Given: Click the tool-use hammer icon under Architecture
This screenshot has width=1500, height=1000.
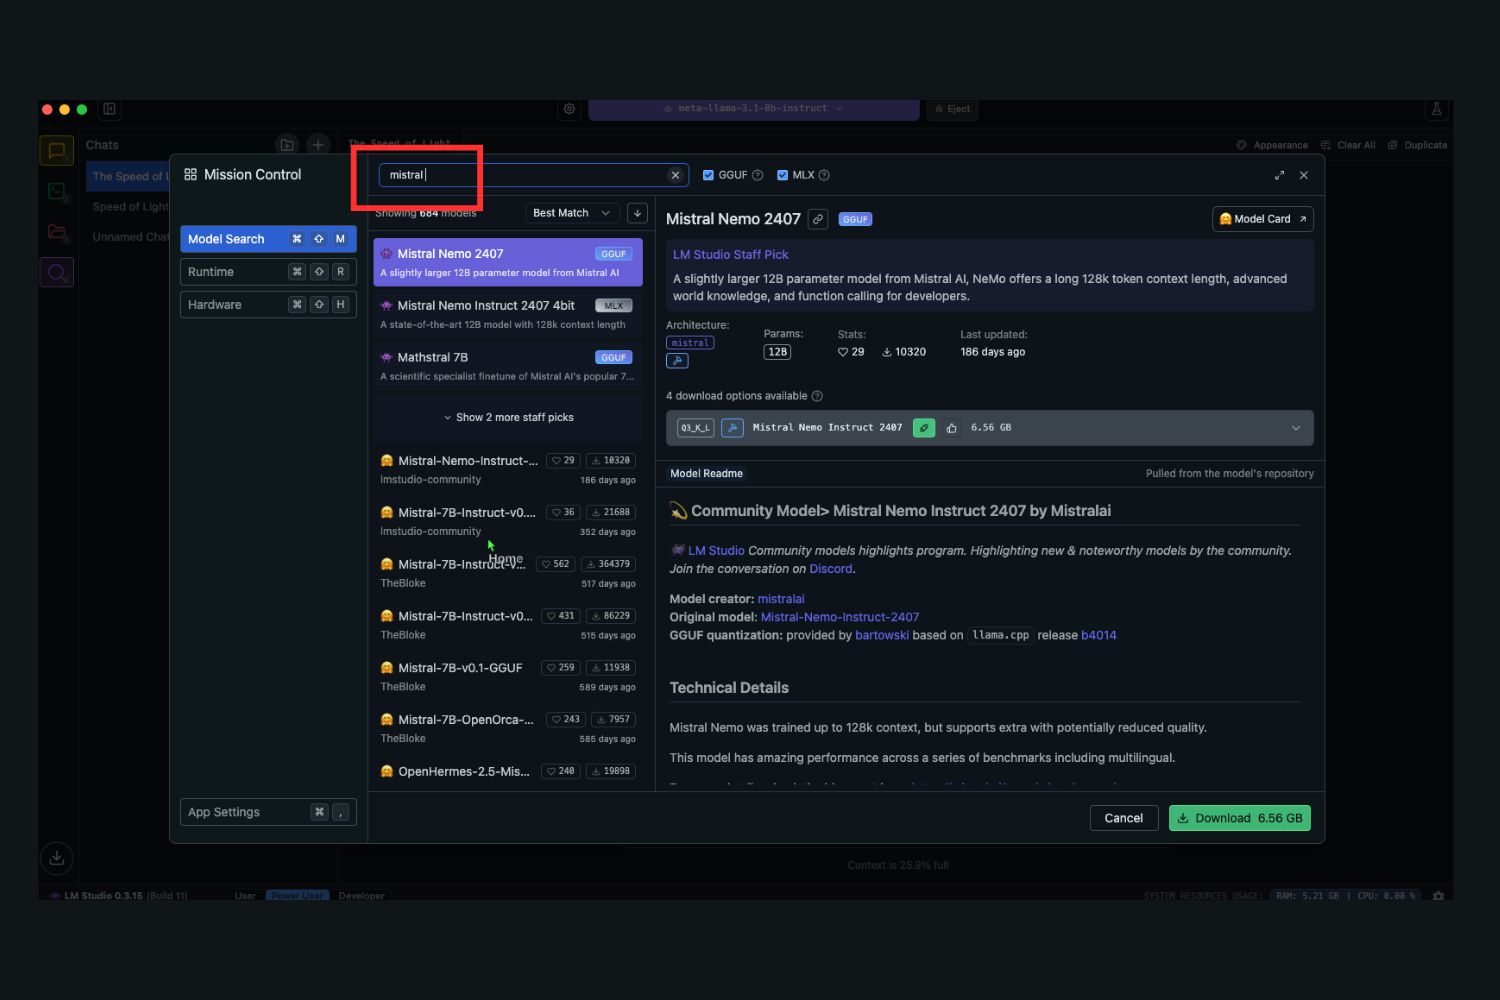Looking at the screenshot, I should (x=677, y=361).
